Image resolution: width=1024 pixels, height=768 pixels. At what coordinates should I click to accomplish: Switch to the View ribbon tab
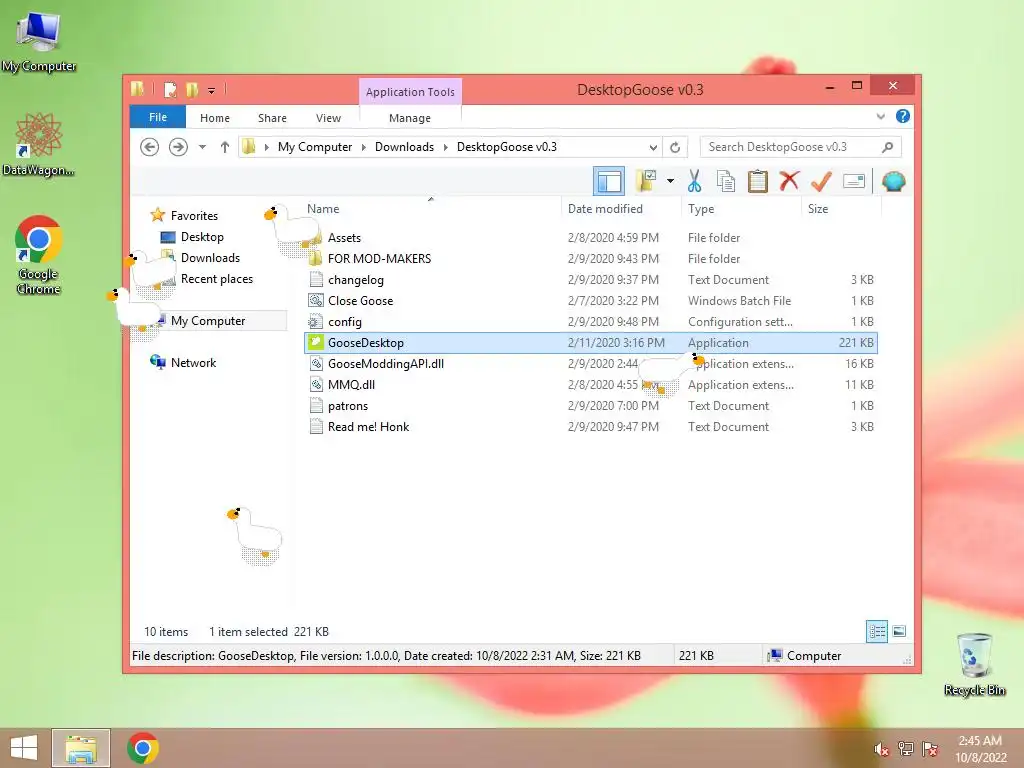coord(328,118)
